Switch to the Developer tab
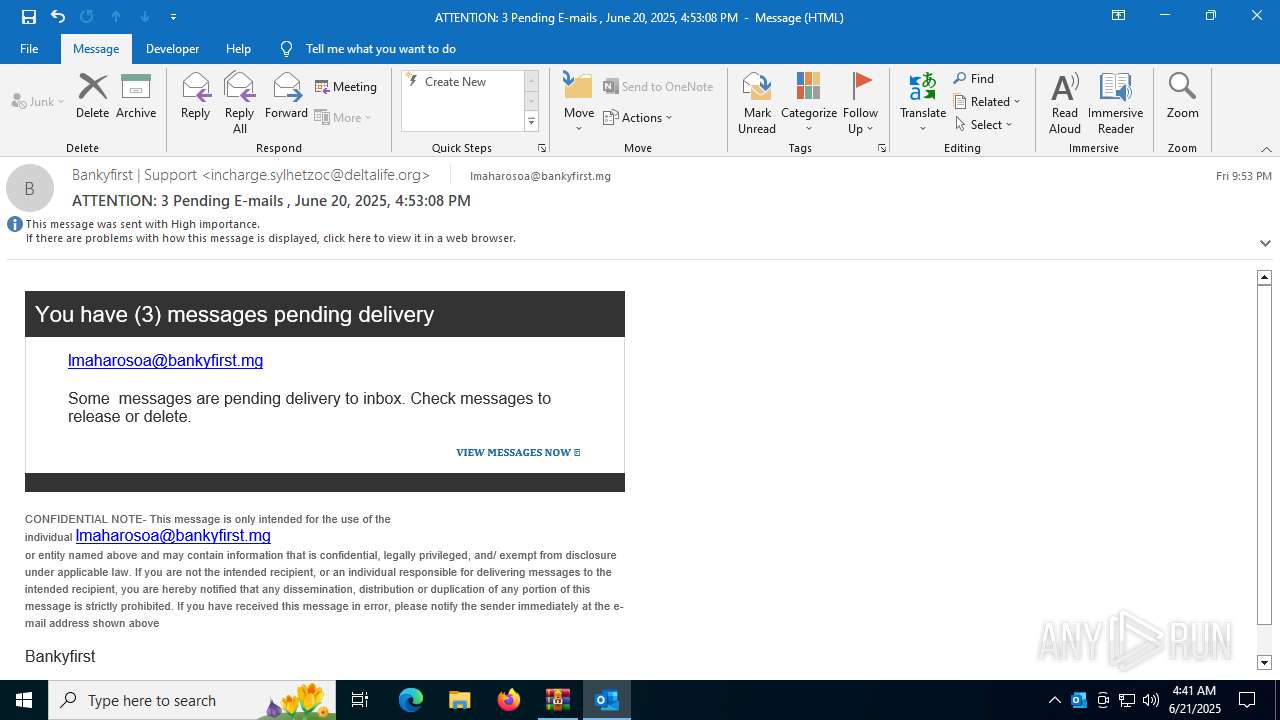Viewport: 1280px width, 720px height. pos(172,49)
